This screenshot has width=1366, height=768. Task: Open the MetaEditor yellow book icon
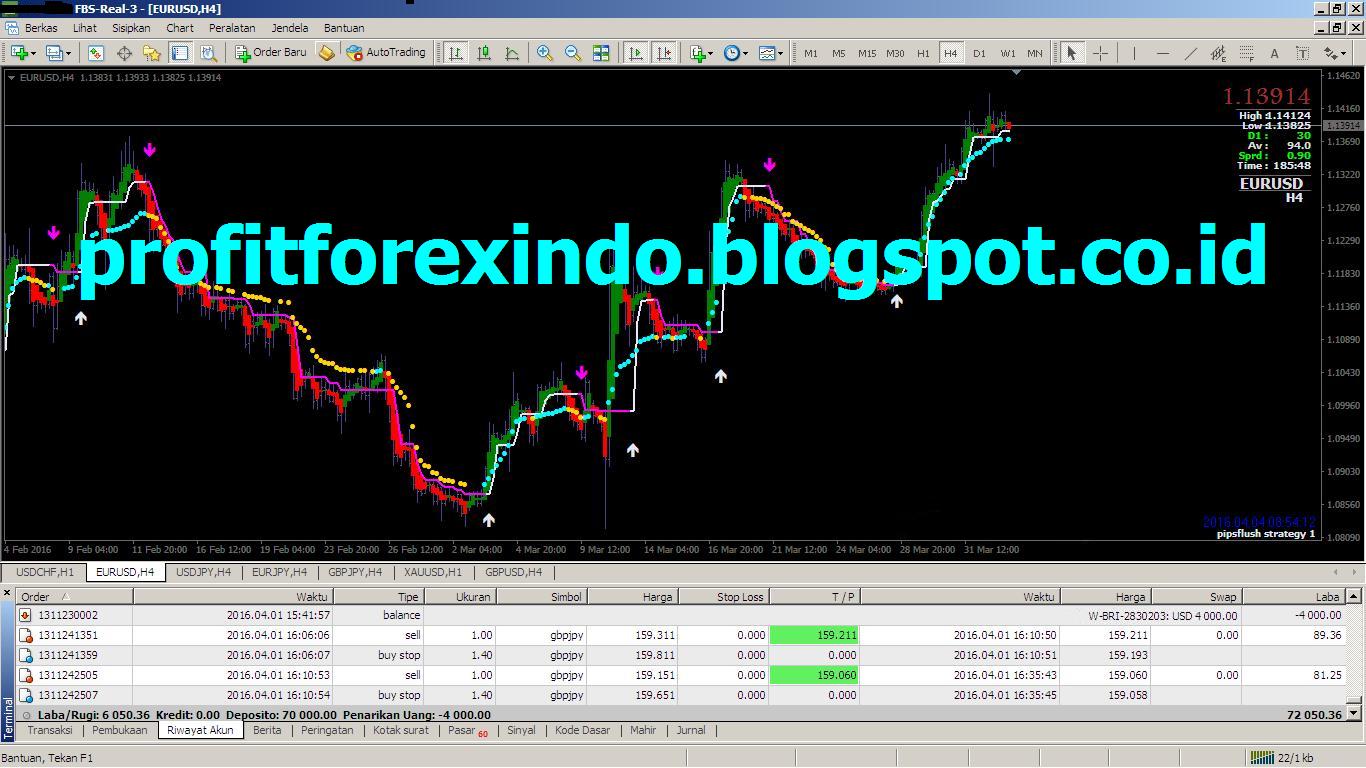click(x=326, y=53)
